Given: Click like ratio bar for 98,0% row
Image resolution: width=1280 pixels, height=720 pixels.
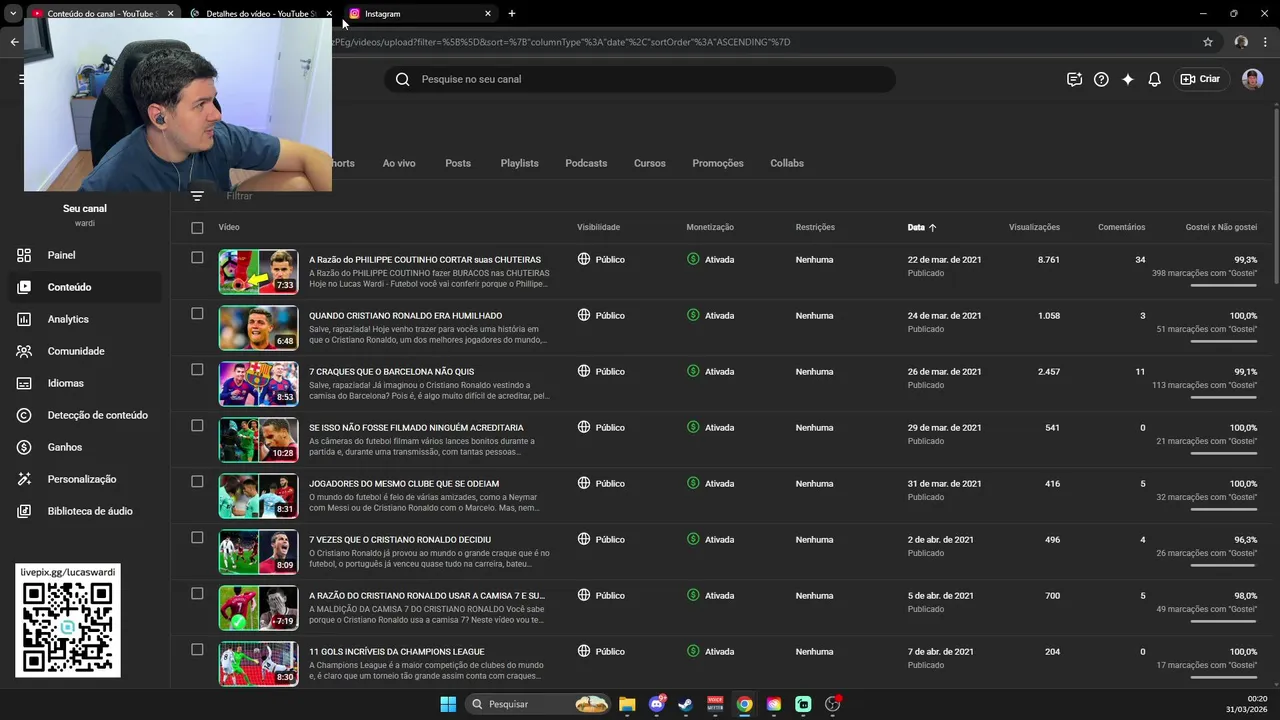Looking at the screenshot, I should (x=1224, y=622).
